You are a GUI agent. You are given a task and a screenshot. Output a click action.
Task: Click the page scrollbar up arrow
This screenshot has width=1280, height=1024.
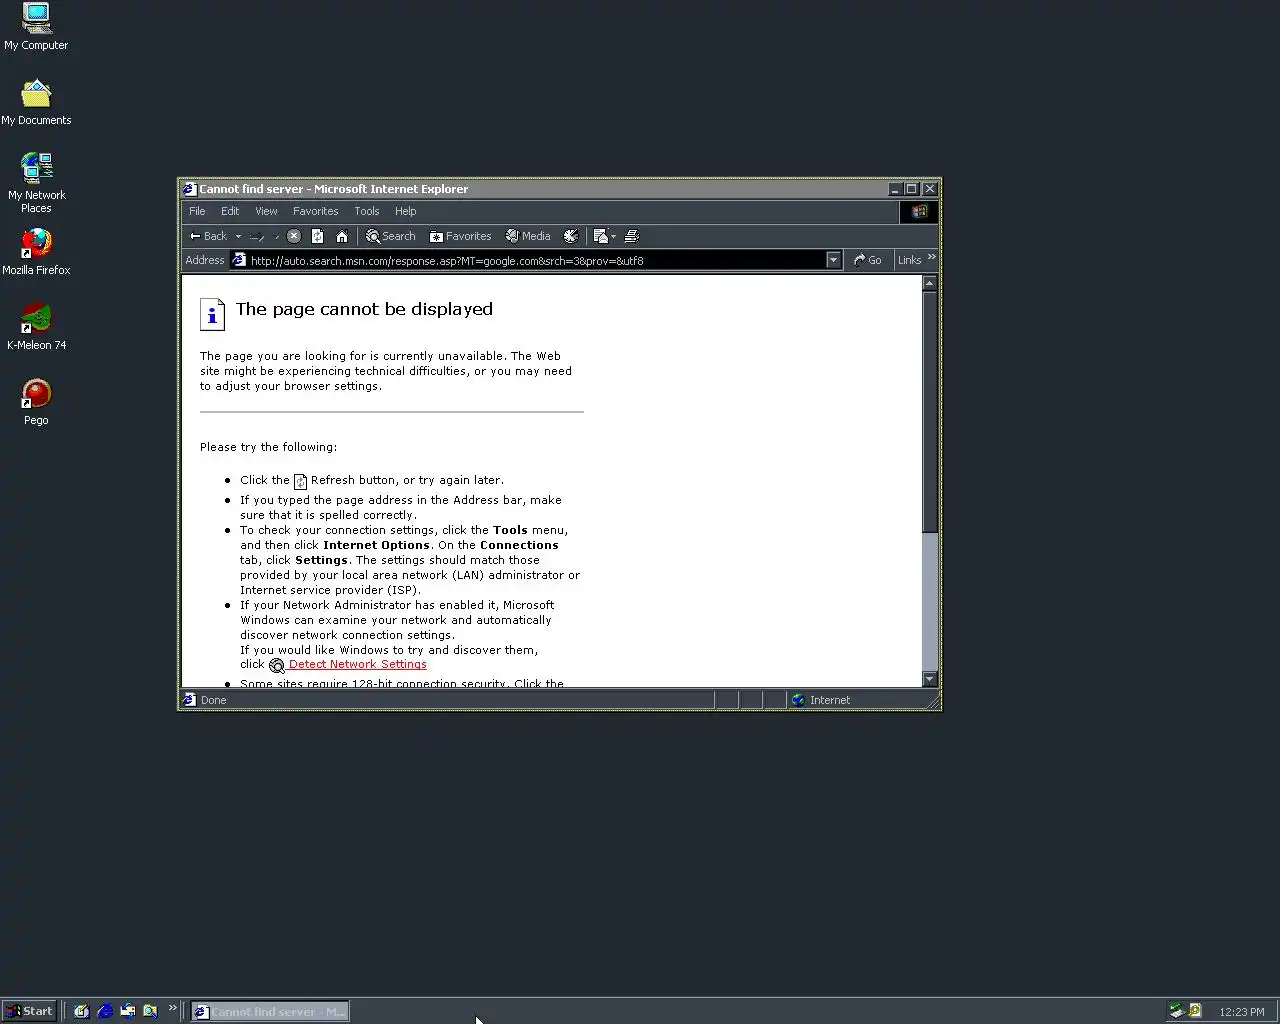930,283
